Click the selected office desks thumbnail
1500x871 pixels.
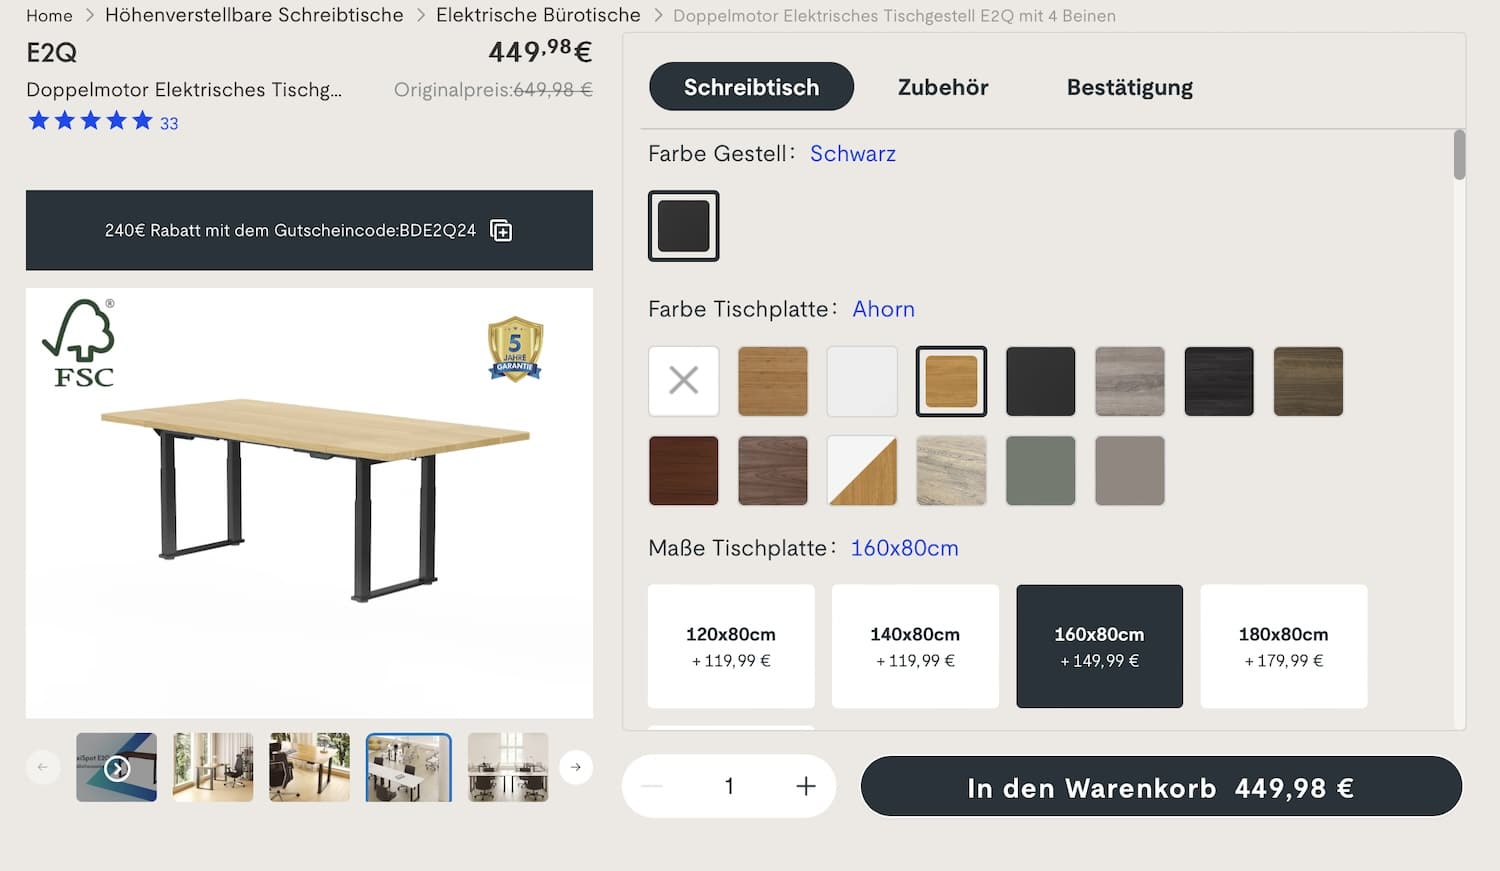[408, 767]
